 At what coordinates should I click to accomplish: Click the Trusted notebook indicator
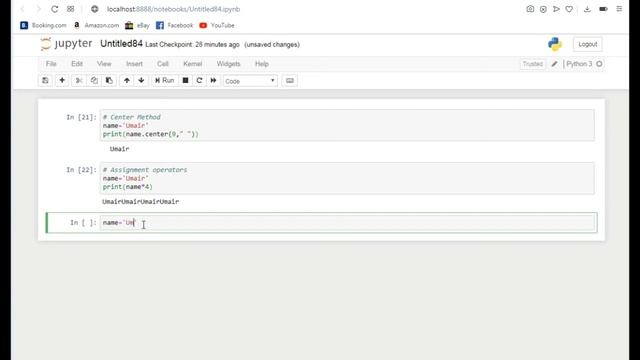(x=533, y=64)
